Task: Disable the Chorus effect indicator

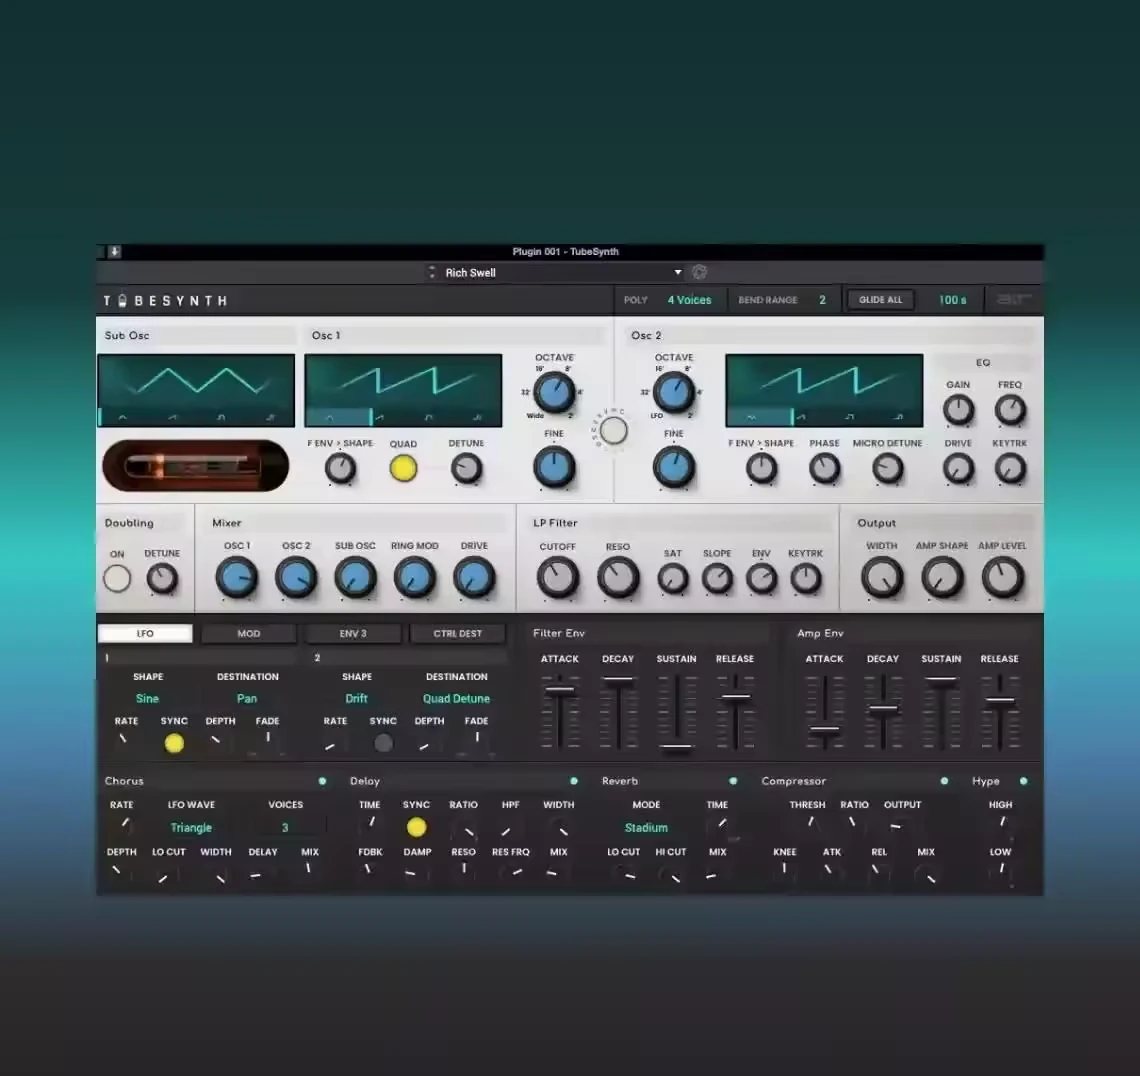Action: click(x=322, y=781)
